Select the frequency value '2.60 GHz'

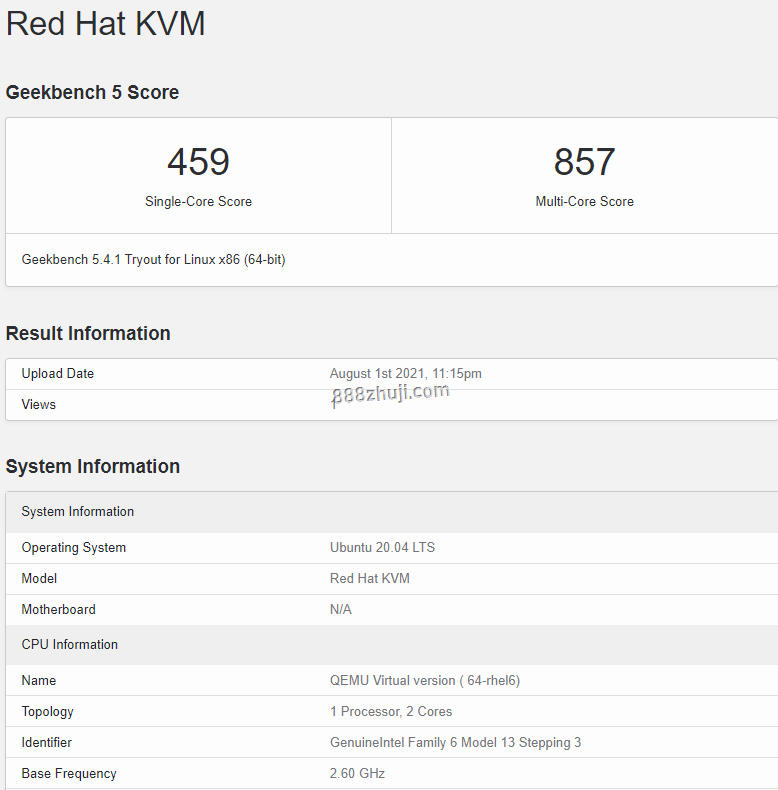[357, 773]
